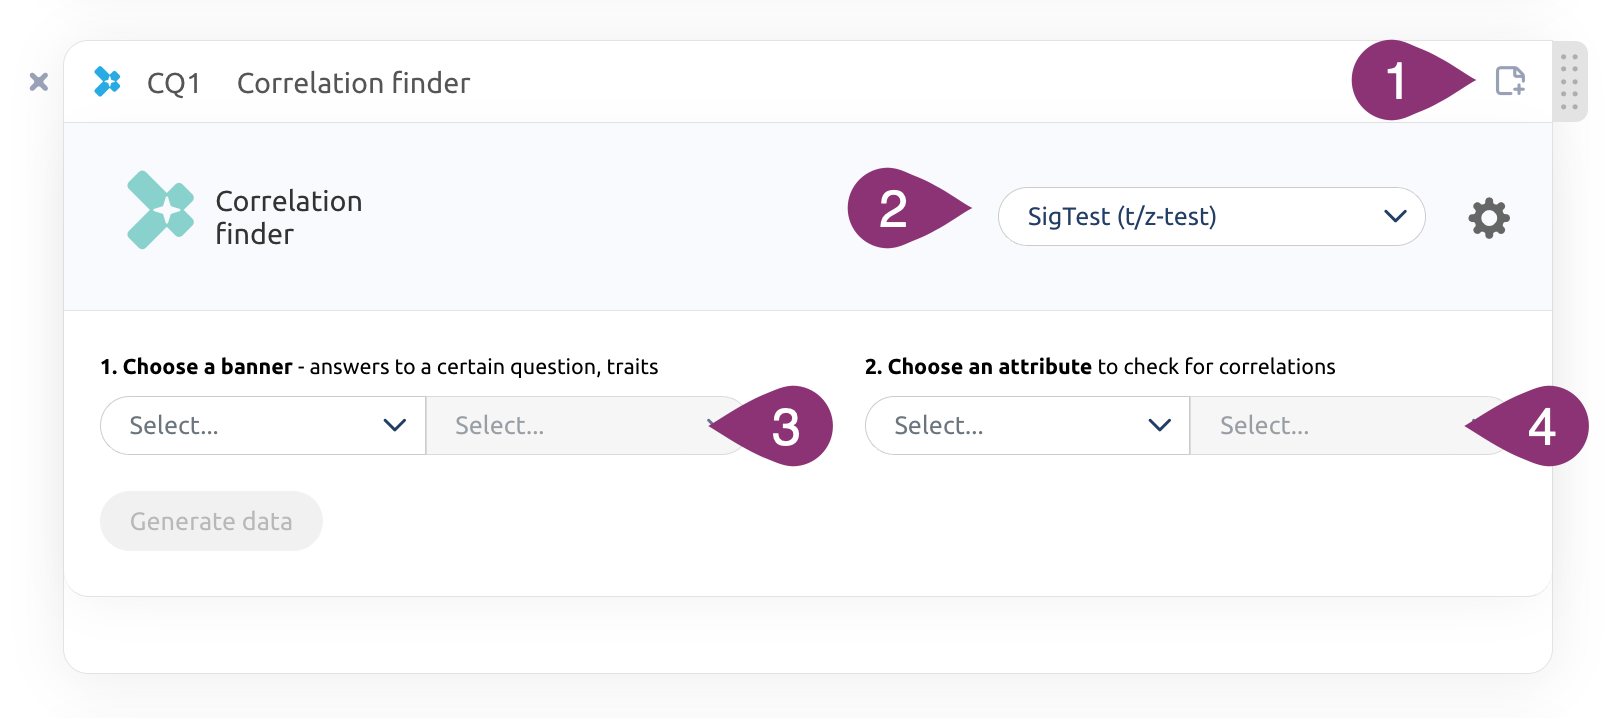Open the SigTest (t/z-test) dropdown

pyautogui.click(x=1211, y=216)
